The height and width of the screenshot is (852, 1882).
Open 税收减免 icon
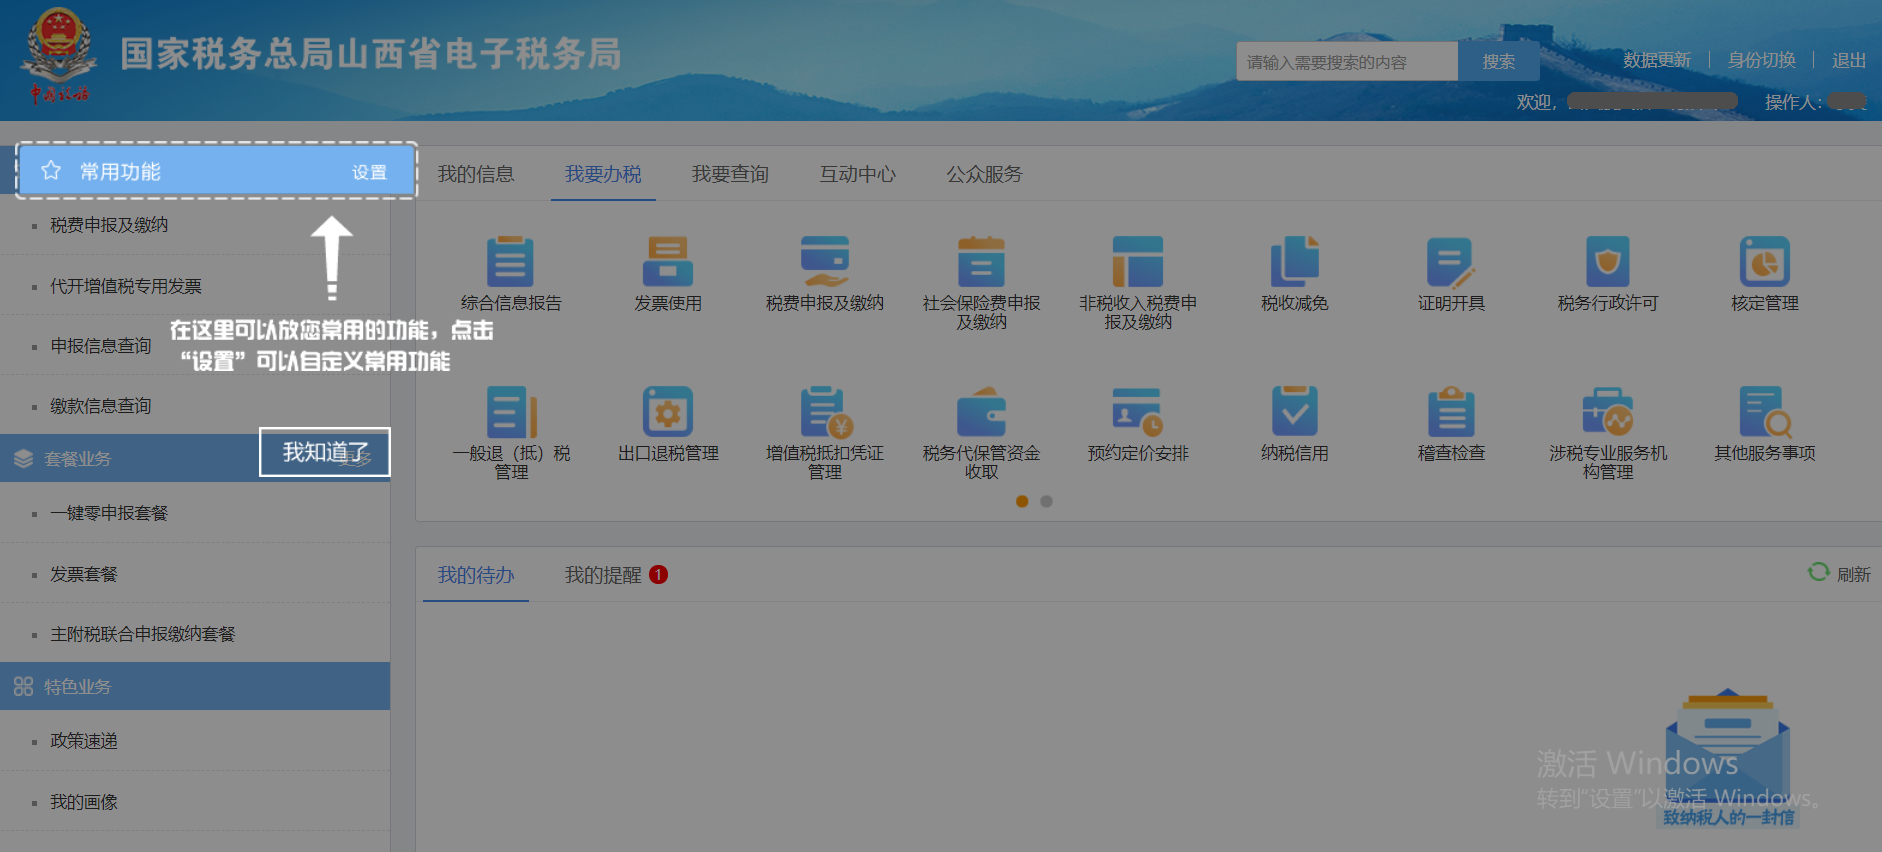click(1295, 263)
